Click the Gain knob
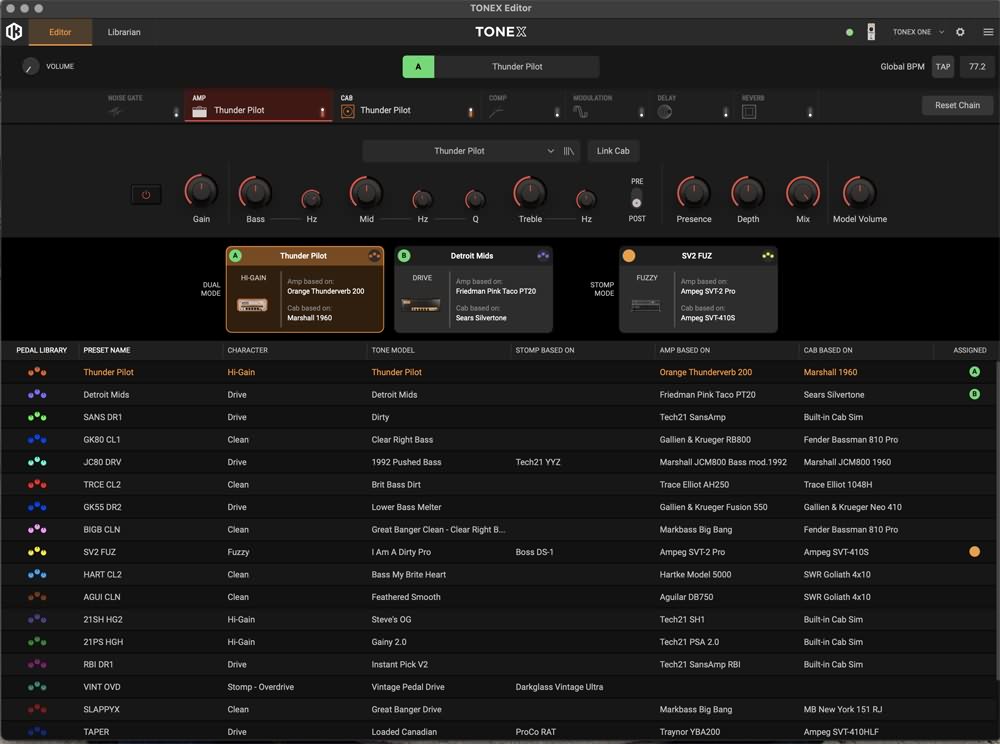 201,191
